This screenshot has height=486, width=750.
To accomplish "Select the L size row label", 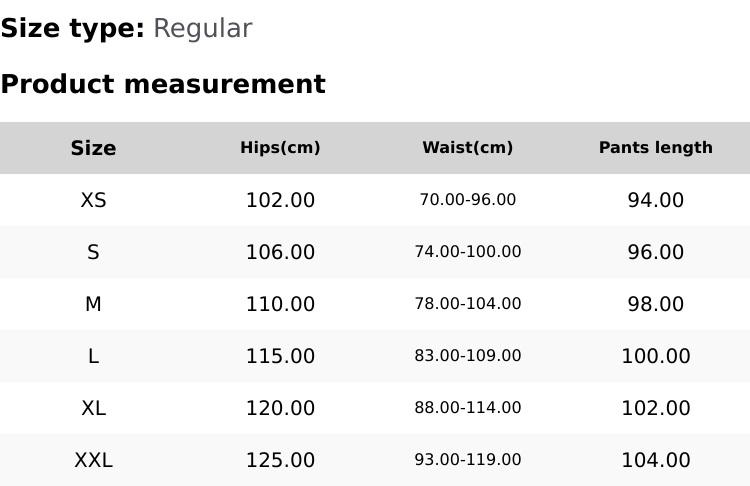I will 93,356.
